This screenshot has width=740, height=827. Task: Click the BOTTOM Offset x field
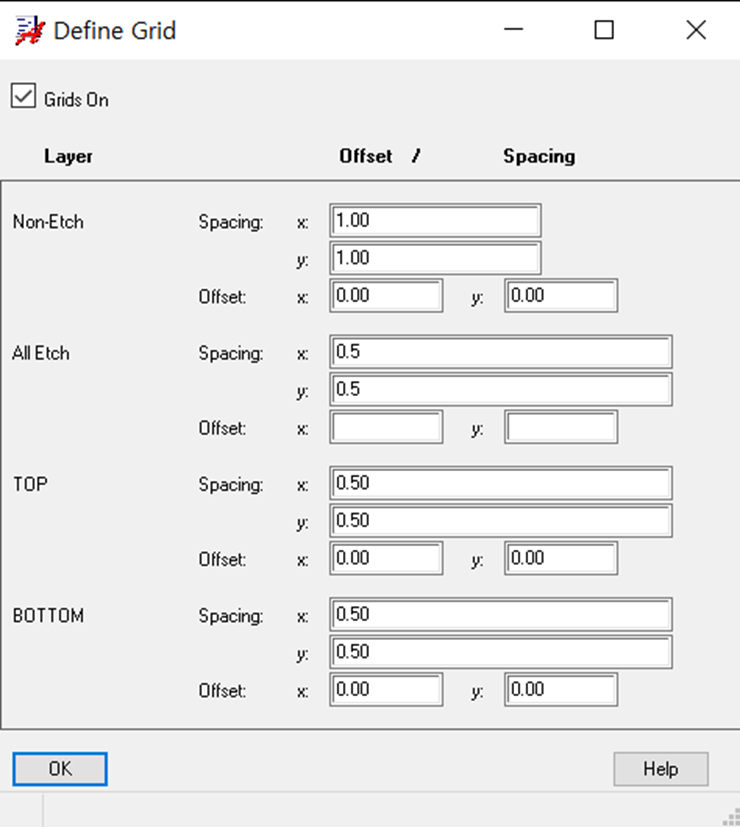pyautogui.click(x=386, y=689)
